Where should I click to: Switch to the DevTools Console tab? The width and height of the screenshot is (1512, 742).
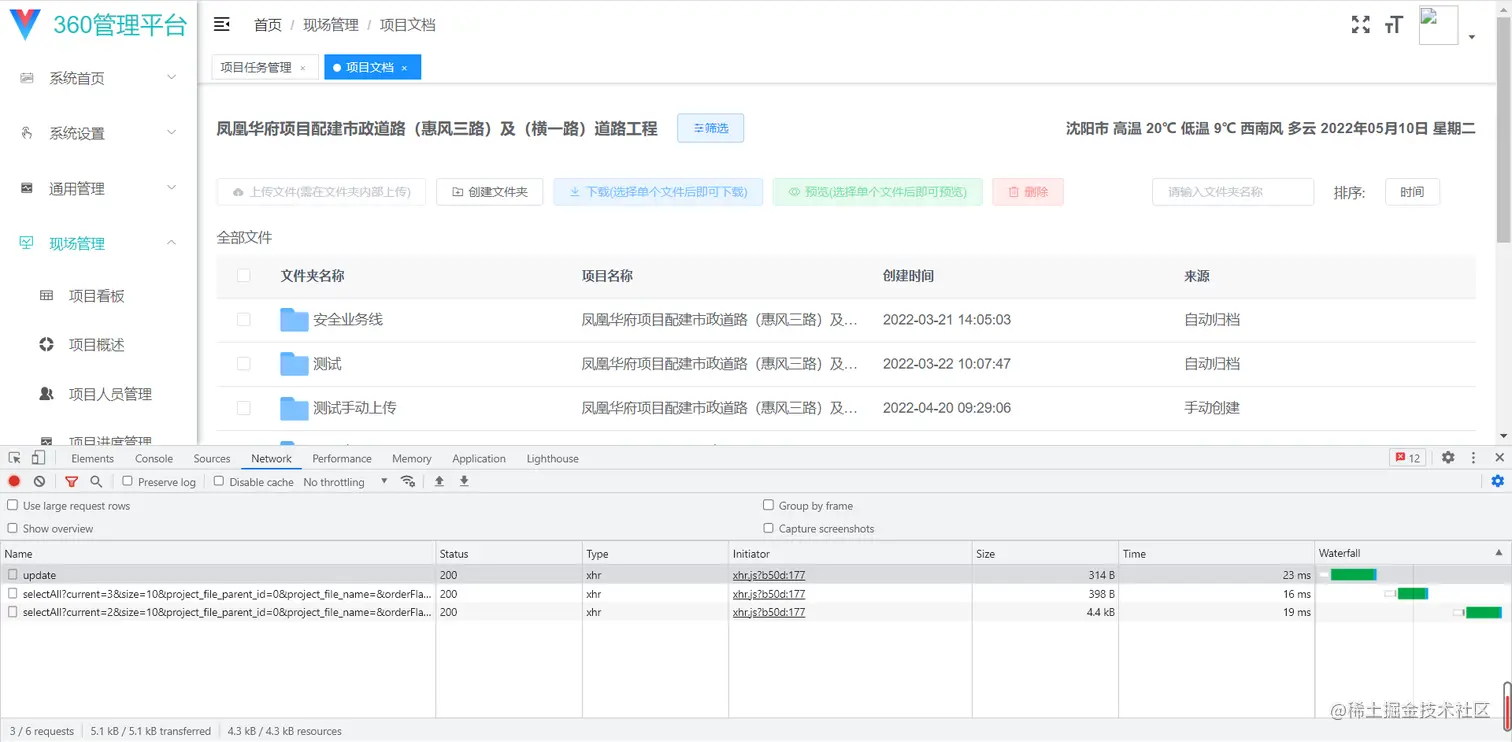(x=154, y=459)
